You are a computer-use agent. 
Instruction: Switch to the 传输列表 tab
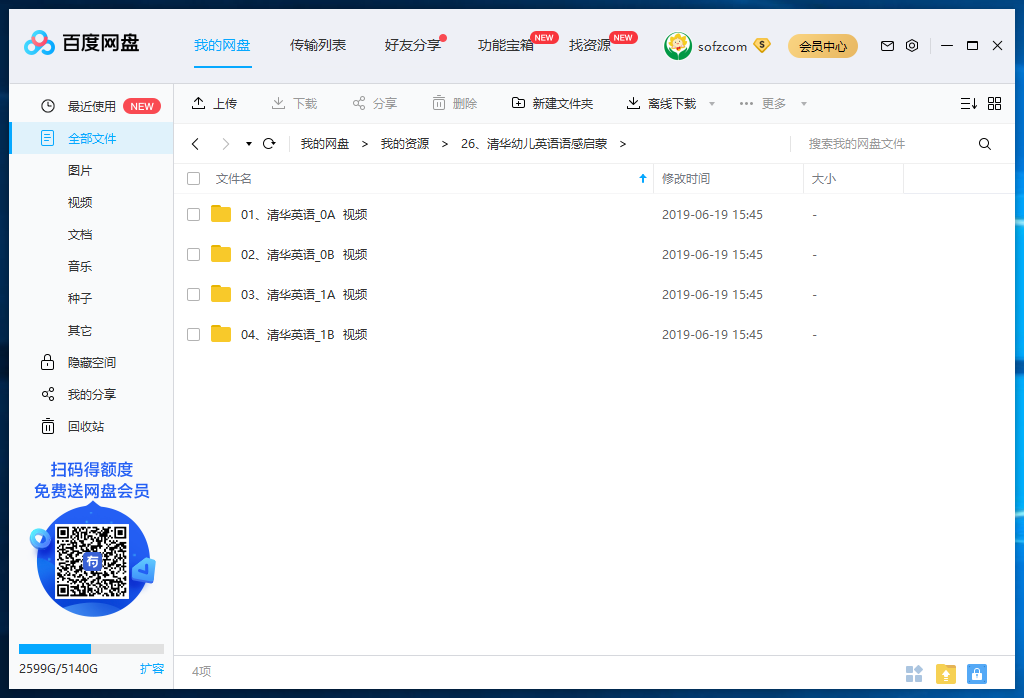318,45
